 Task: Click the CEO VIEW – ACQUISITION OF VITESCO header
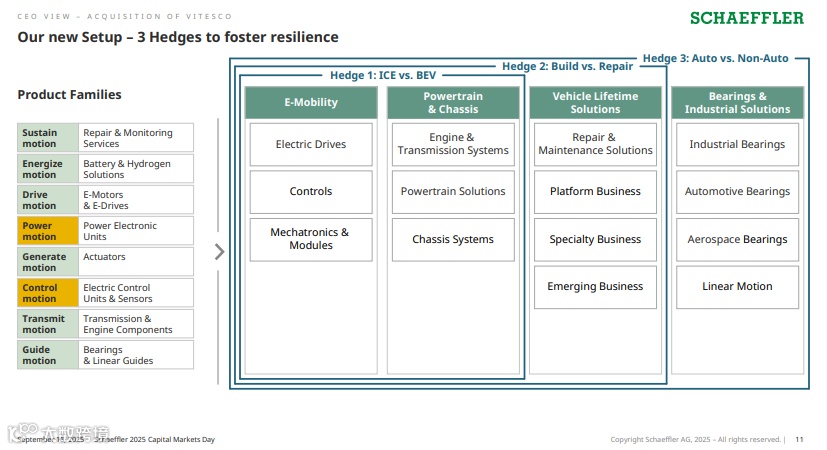124,16
